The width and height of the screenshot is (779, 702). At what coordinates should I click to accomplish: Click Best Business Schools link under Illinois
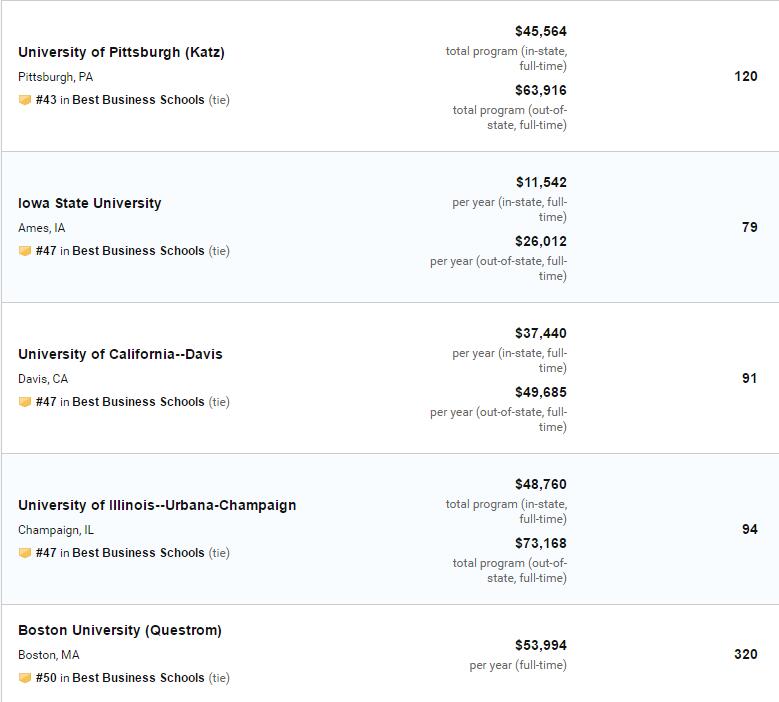point(138,553)
